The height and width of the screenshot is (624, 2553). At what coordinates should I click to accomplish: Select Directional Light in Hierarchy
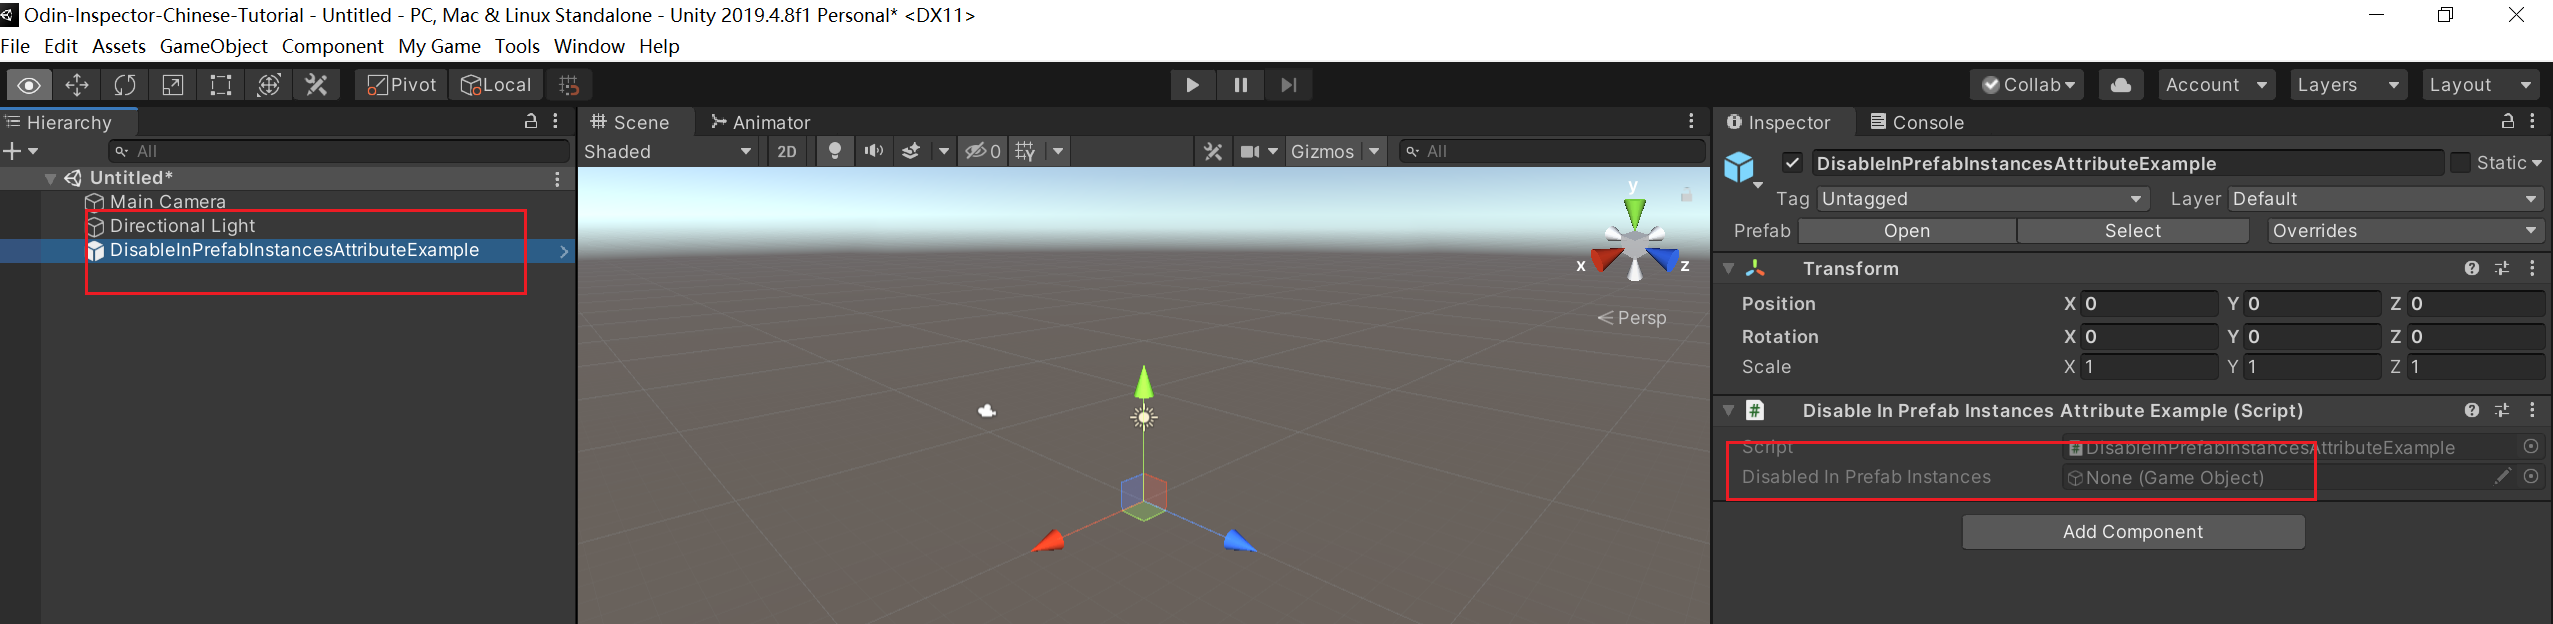(x=182, y=226)
